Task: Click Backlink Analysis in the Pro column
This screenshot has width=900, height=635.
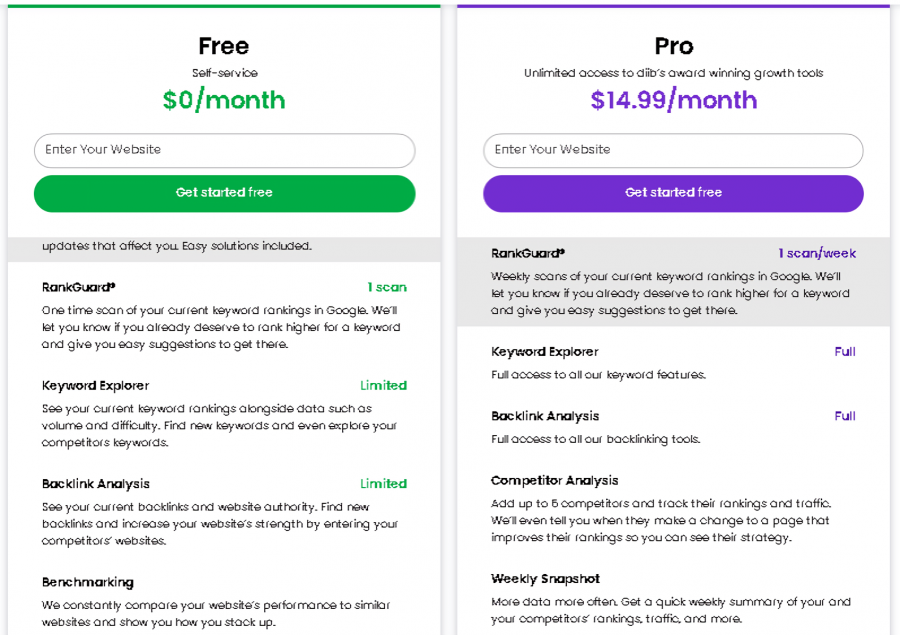Action: (x=545, y=416)
